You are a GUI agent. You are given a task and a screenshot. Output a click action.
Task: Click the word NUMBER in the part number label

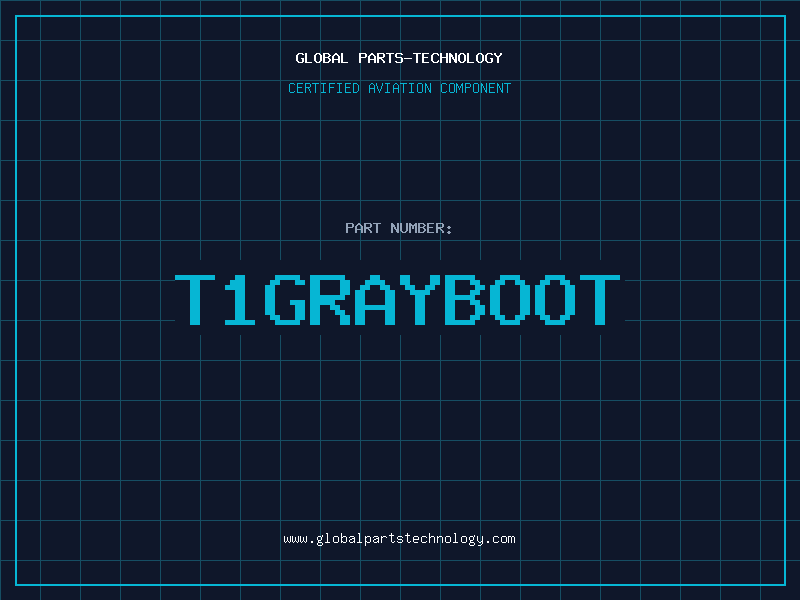[422, 228]
